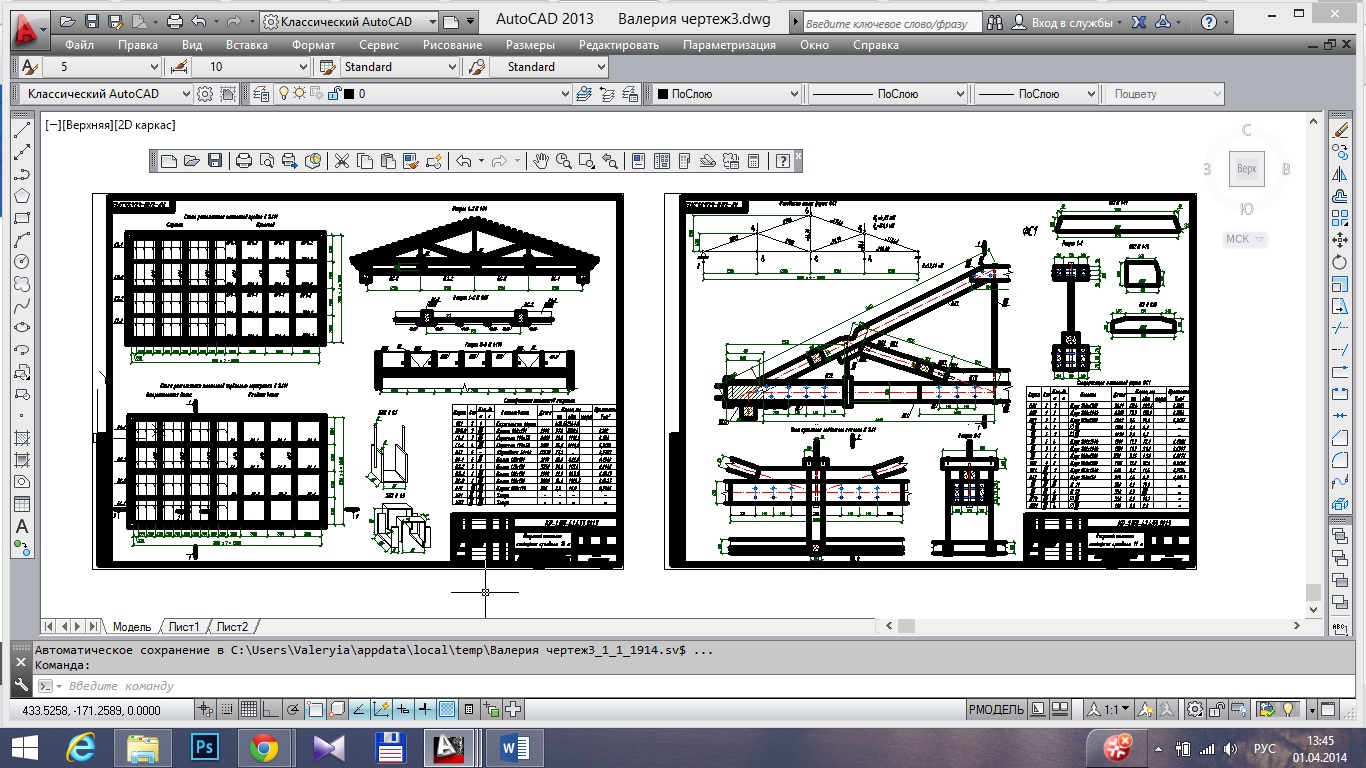The height and width of the screenshot is (768, 1366).
Task: Toggle Snap Mode in status bar
Action: pyautogui.click(x=227, y=709)
